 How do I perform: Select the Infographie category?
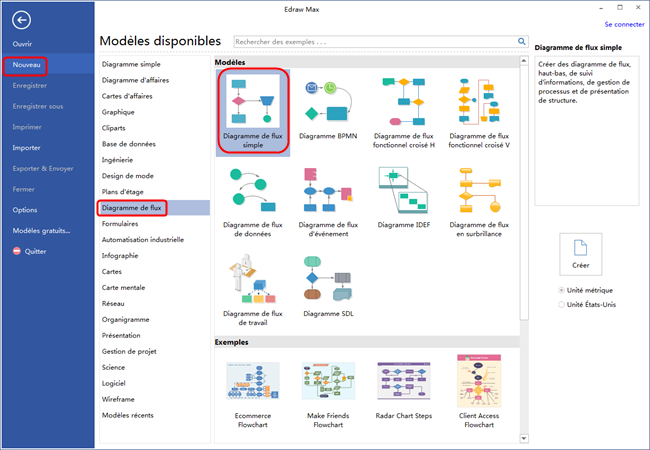pyautogui.click(x=120, y=256)
